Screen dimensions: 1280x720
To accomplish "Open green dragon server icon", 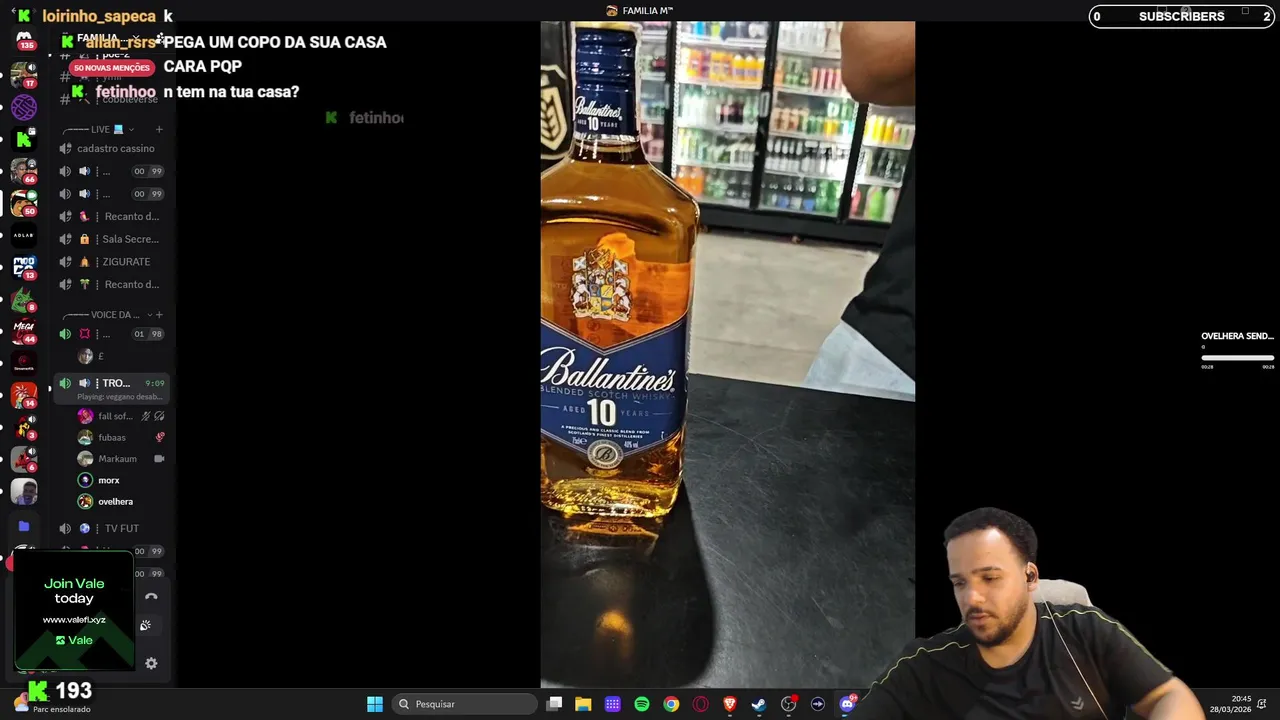I will pyautogui.click(x=24, y=299).
